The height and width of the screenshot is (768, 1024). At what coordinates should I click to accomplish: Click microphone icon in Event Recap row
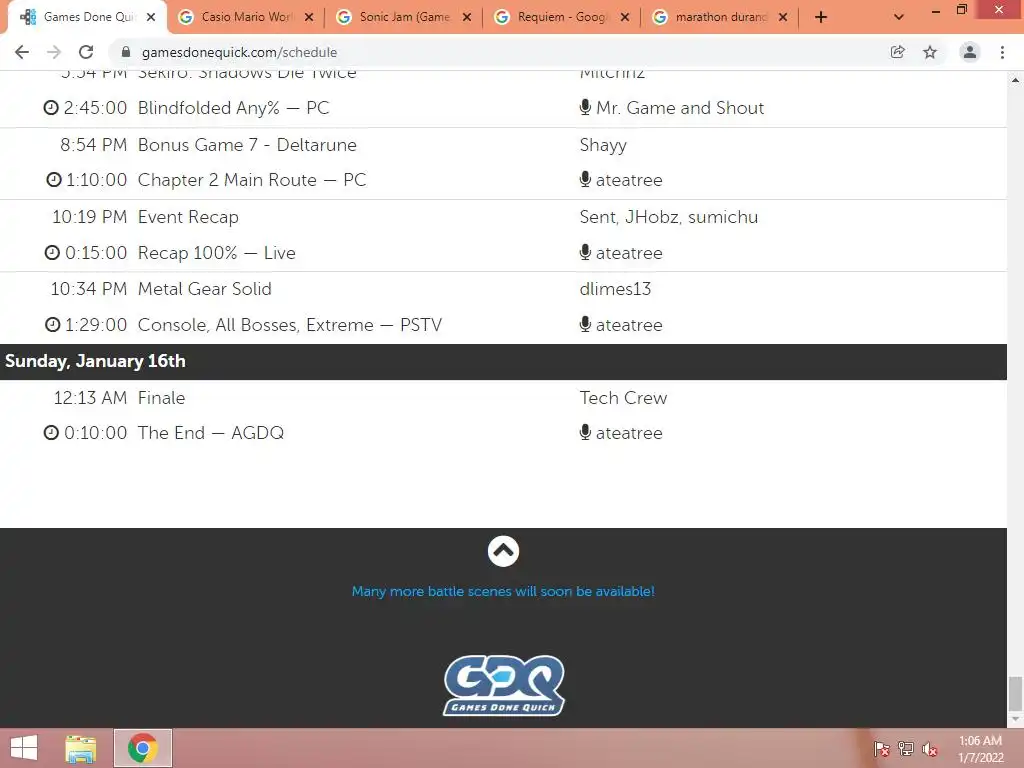pos(585,252)
